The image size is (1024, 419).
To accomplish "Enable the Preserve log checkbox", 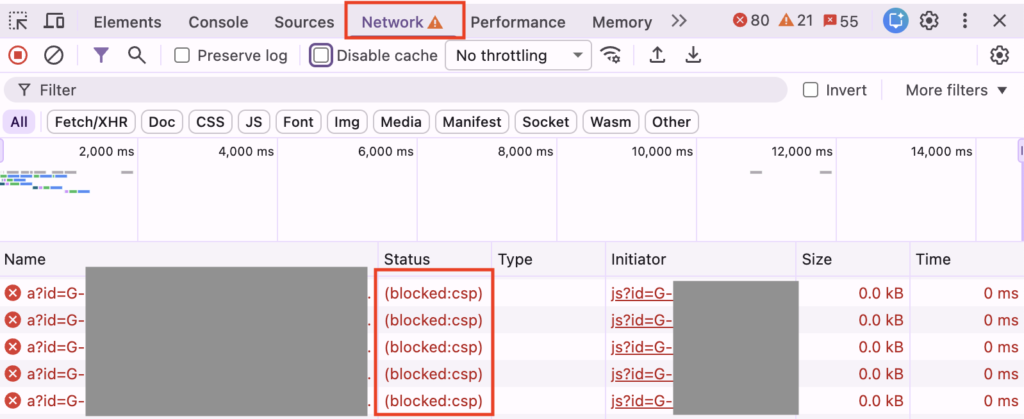I will pos(182,56).
